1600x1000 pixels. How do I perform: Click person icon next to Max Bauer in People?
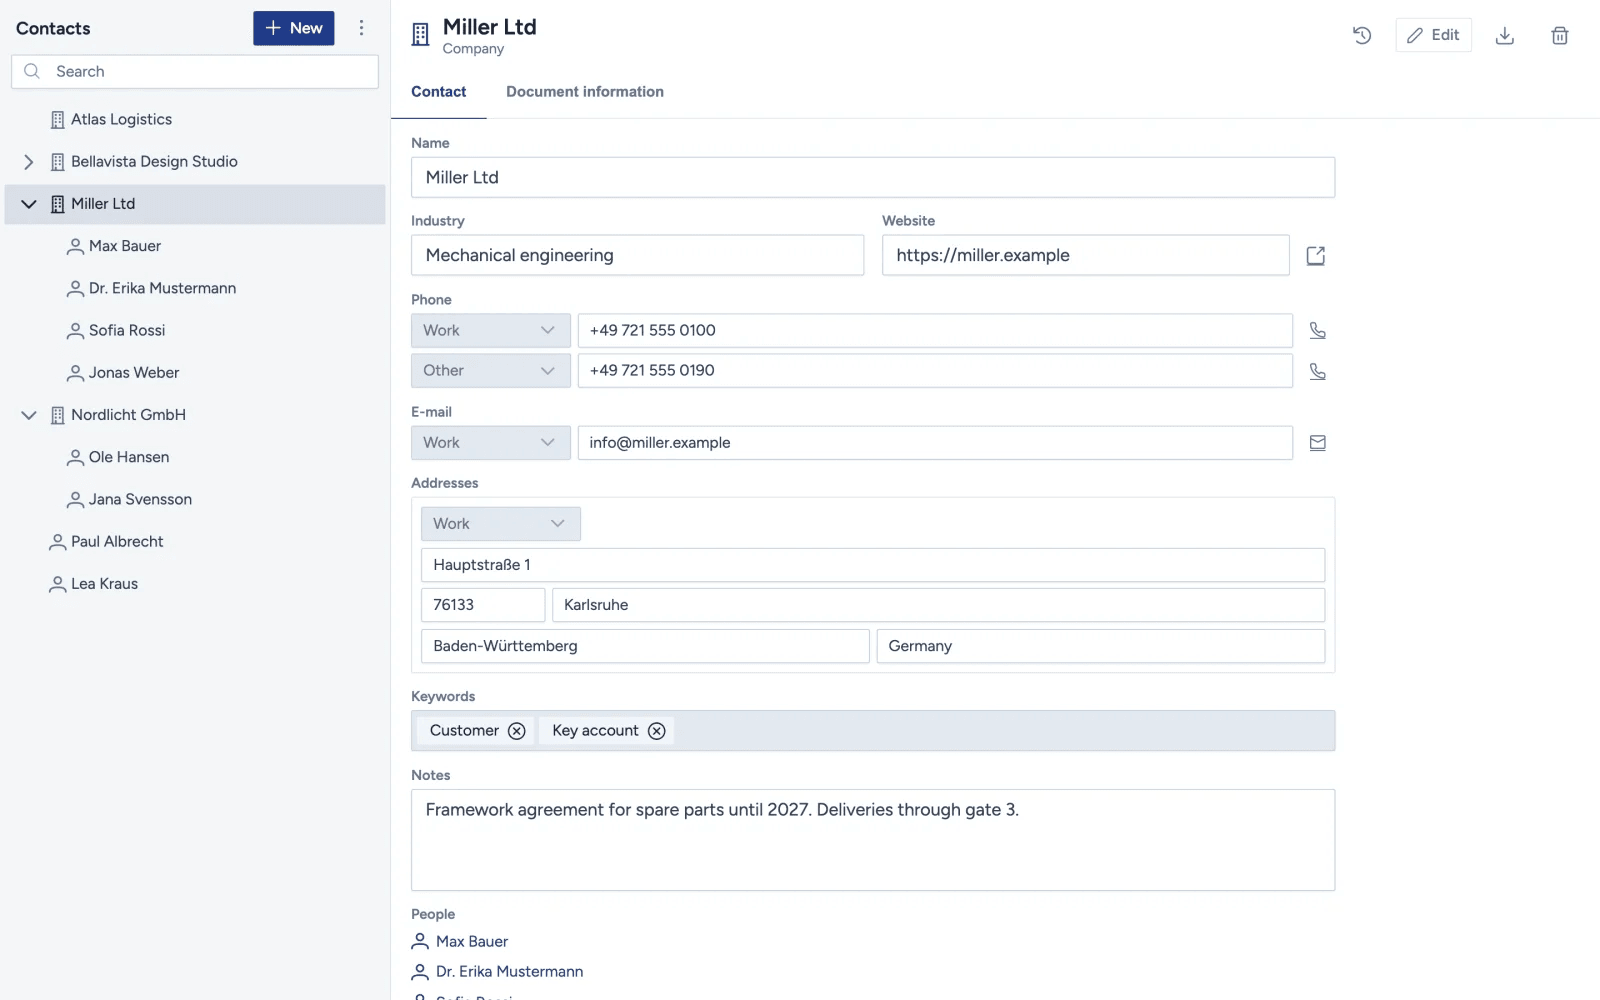[420, 941]
